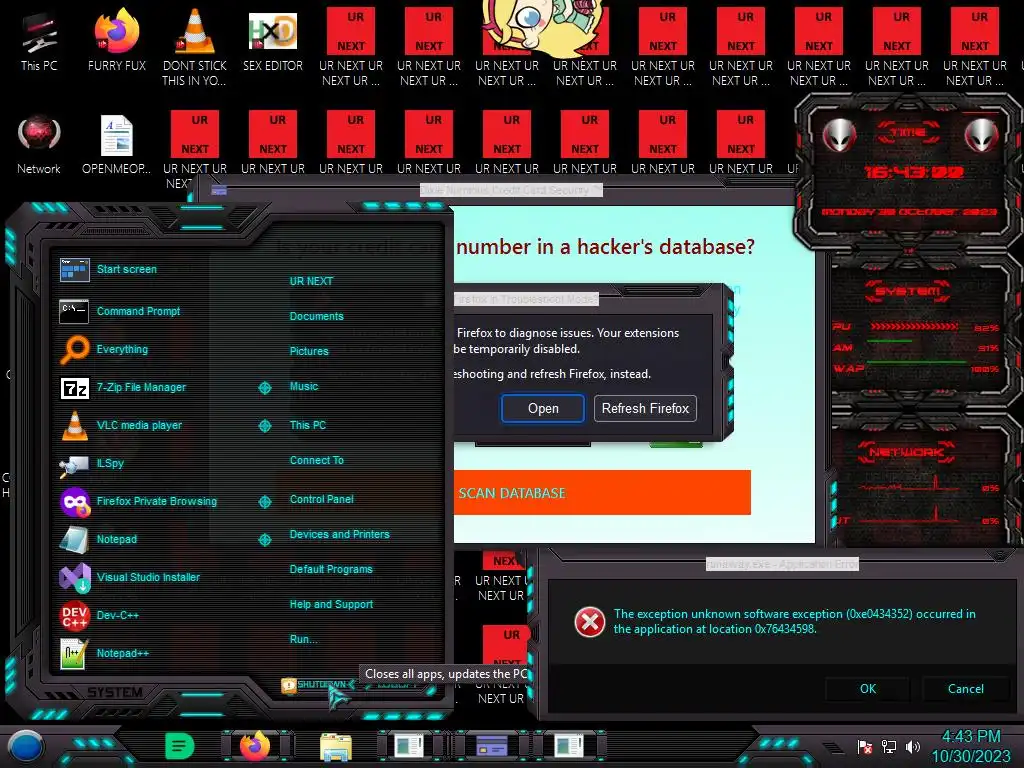Click the orange SCAN DATABASE button
Image resolution: width=1024 pixels, height=768 pixels.
click(602, 492)
